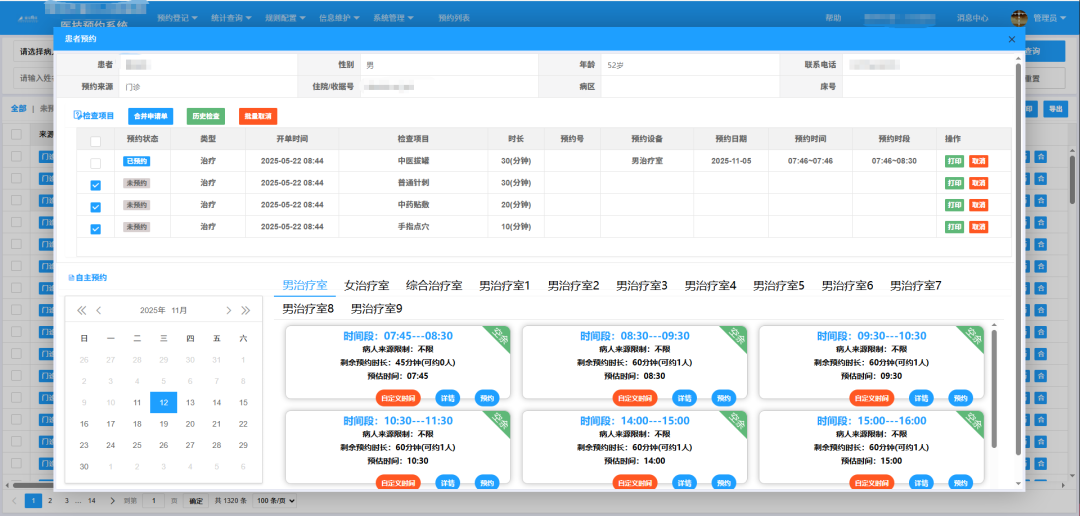Click the page number input field
1080x516 pixels.
[154, 500]
